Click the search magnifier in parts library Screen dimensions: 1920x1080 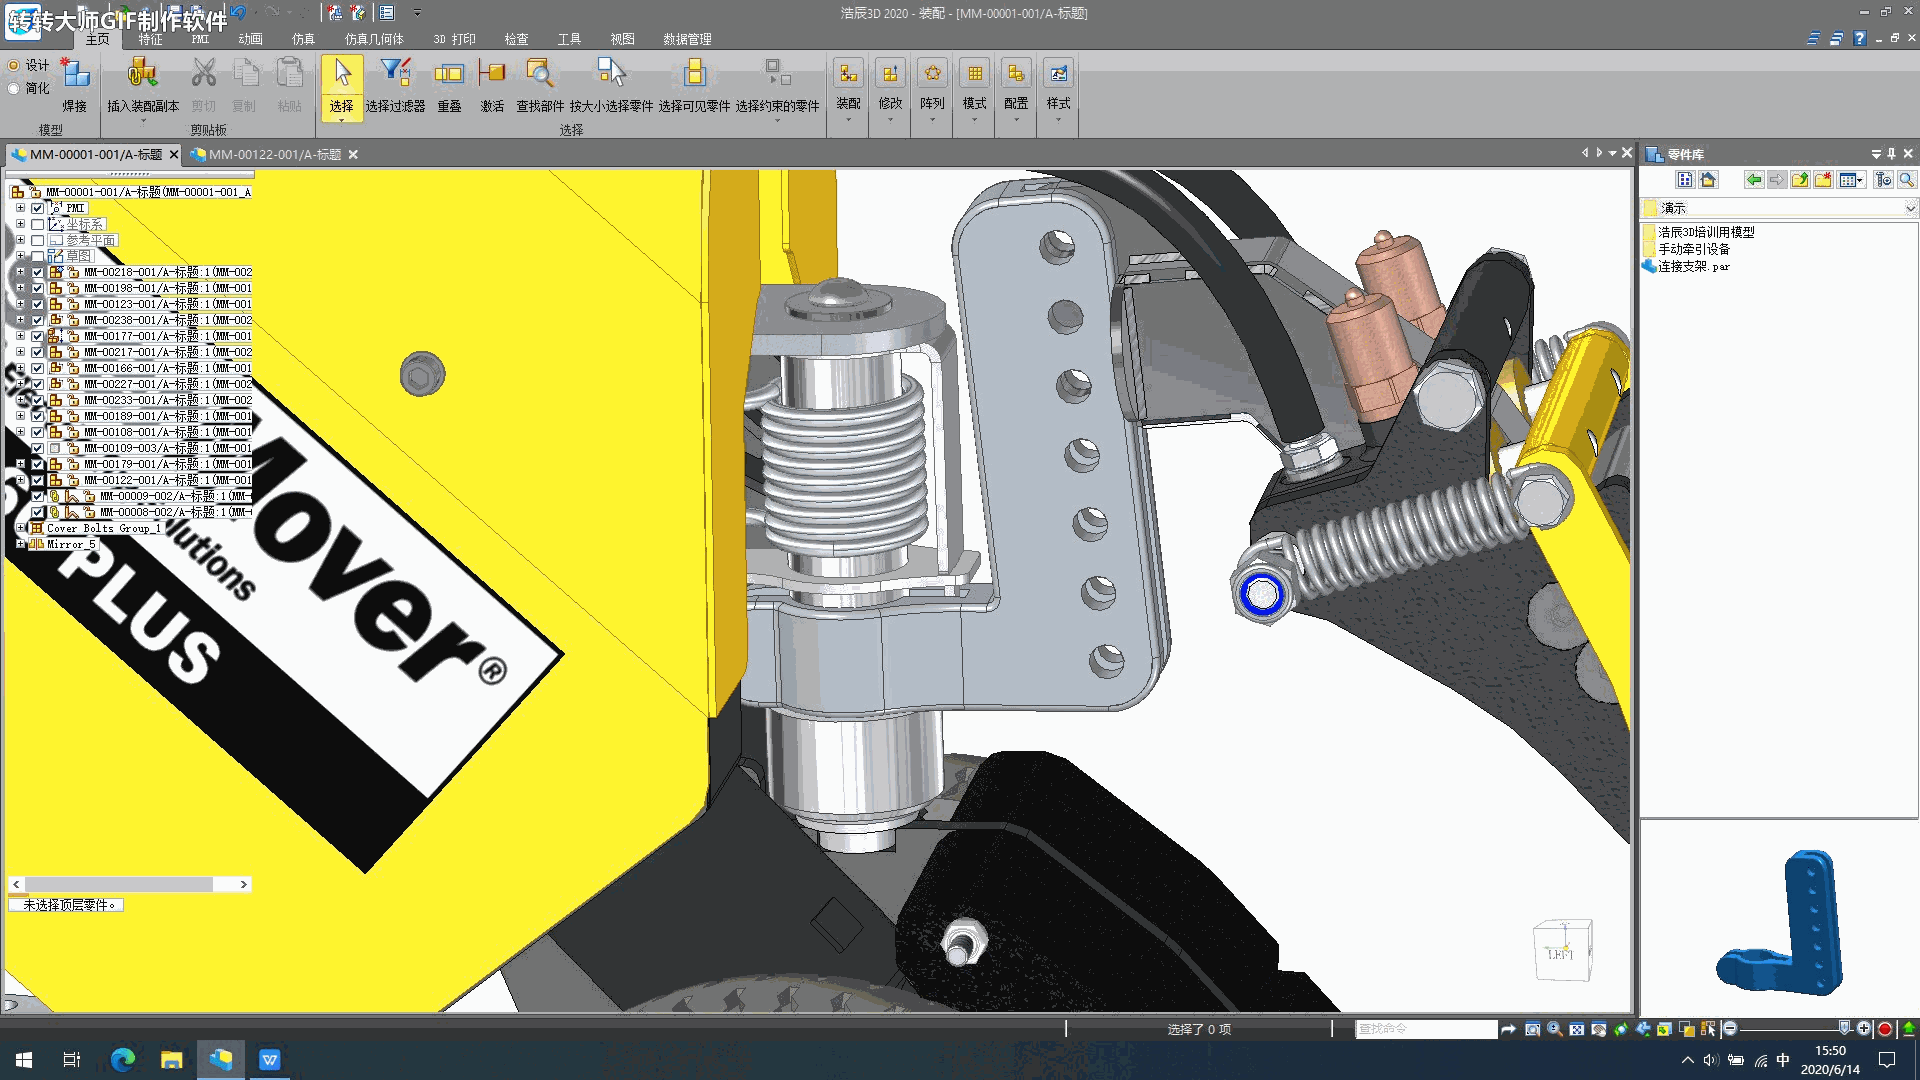(x=1907, y=180)
